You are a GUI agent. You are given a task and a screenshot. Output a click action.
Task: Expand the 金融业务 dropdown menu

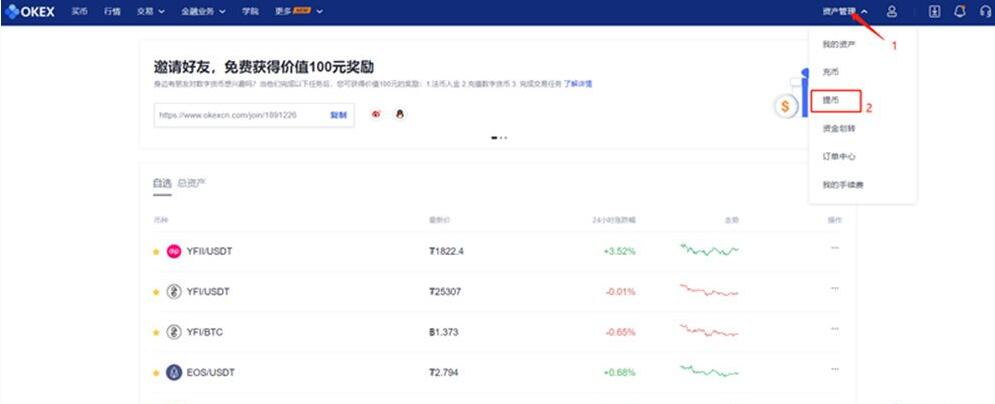[x=204, y=11]
